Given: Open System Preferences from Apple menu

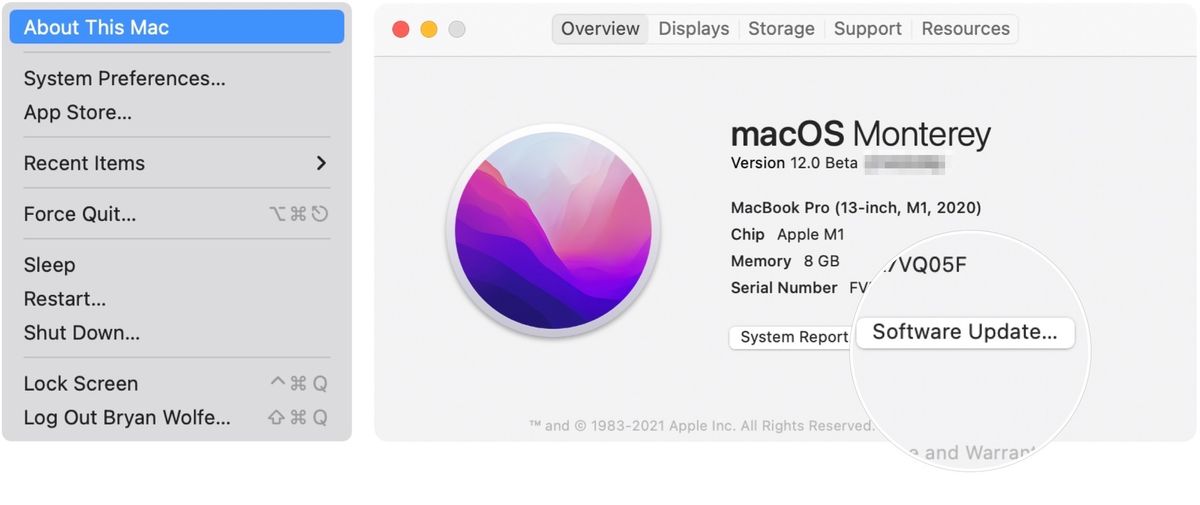Looking at the screenshot, I should [177, 78].
